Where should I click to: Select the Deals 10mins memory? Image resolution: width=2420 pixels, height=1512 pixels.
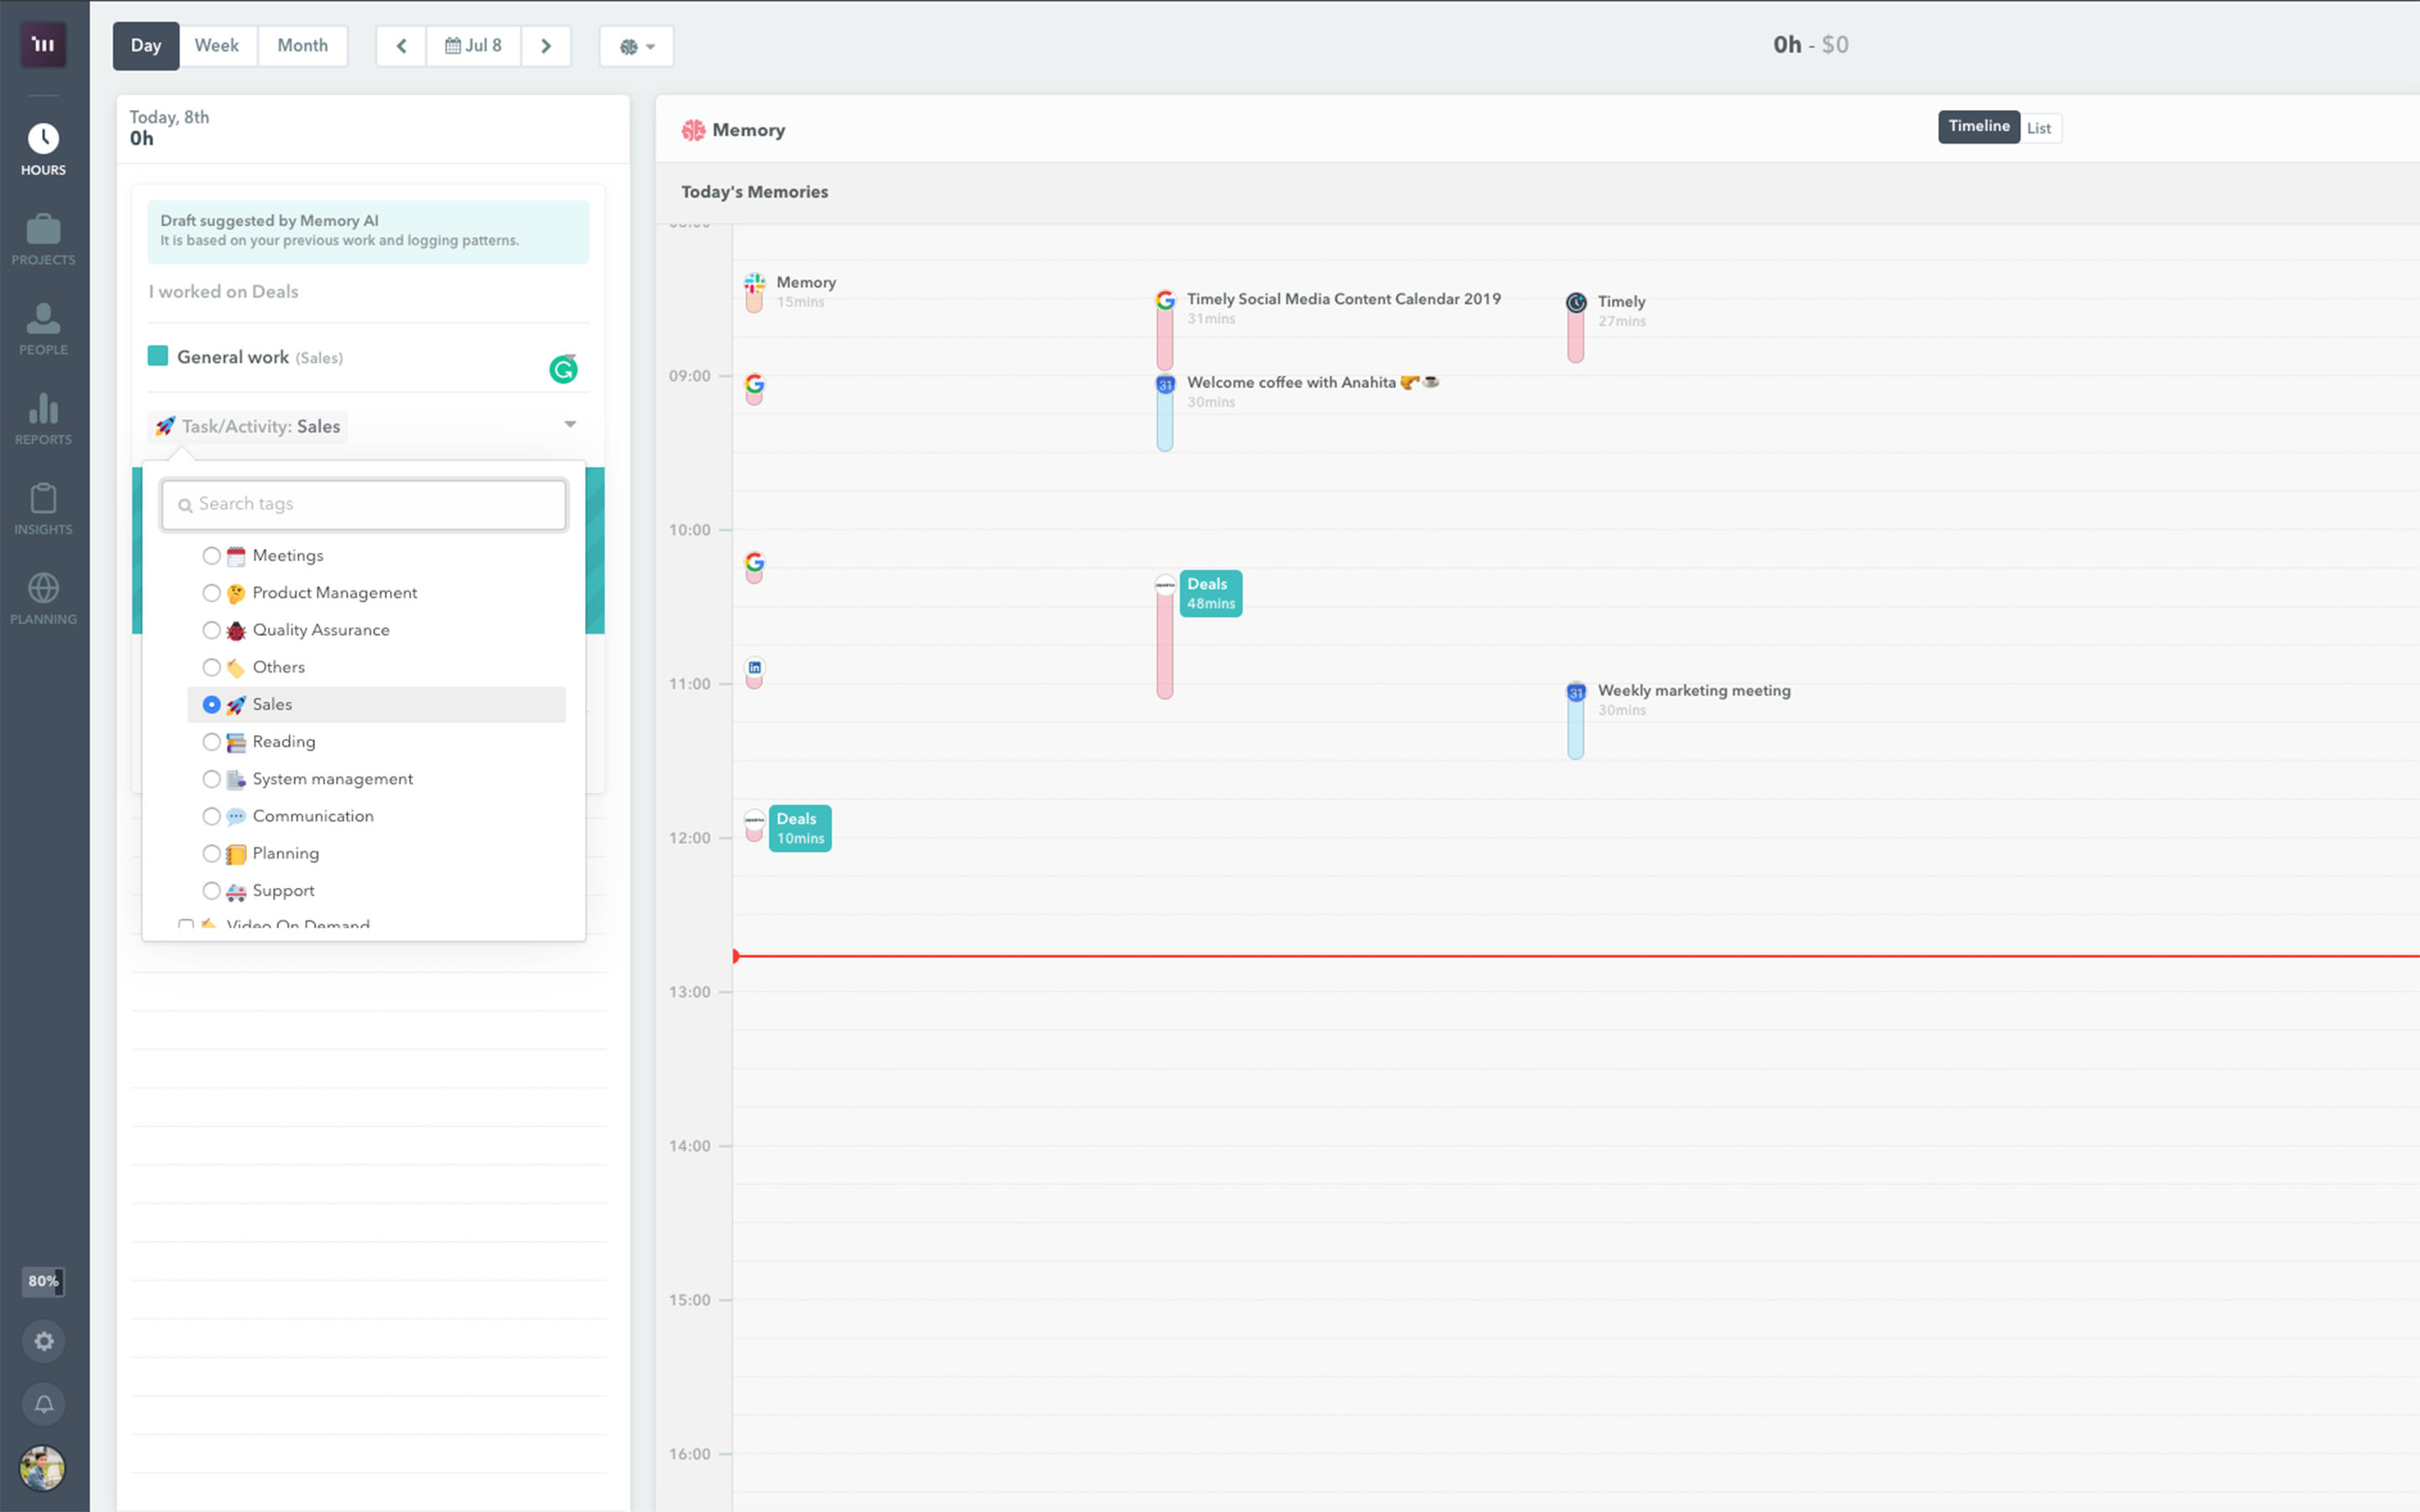coord(800,829)
